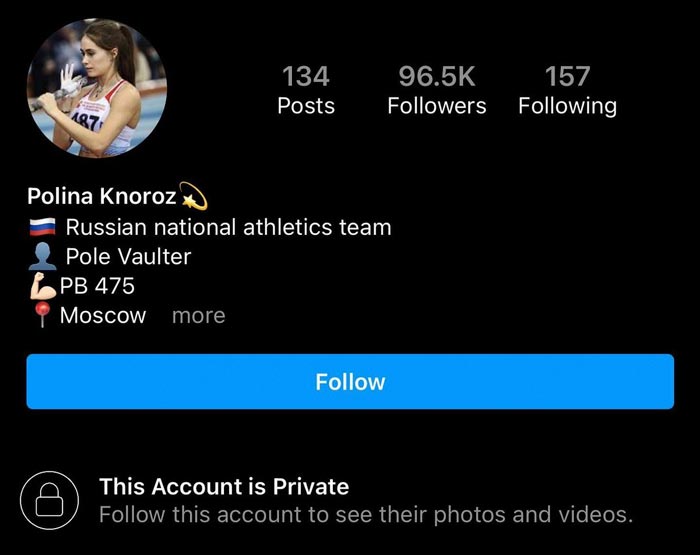Click the flexed biceps icon

tap(43, 286)
